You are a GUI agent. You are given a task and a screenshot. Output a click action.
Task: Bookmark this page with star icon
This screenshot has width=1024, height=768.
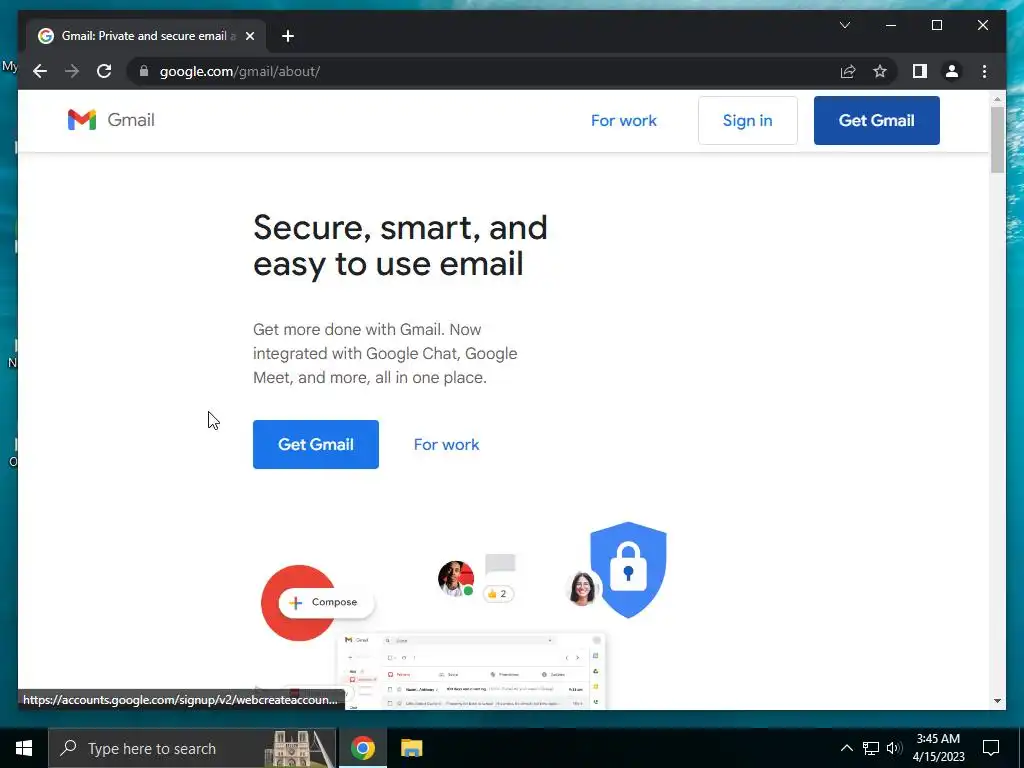click(x=880, y=71)
